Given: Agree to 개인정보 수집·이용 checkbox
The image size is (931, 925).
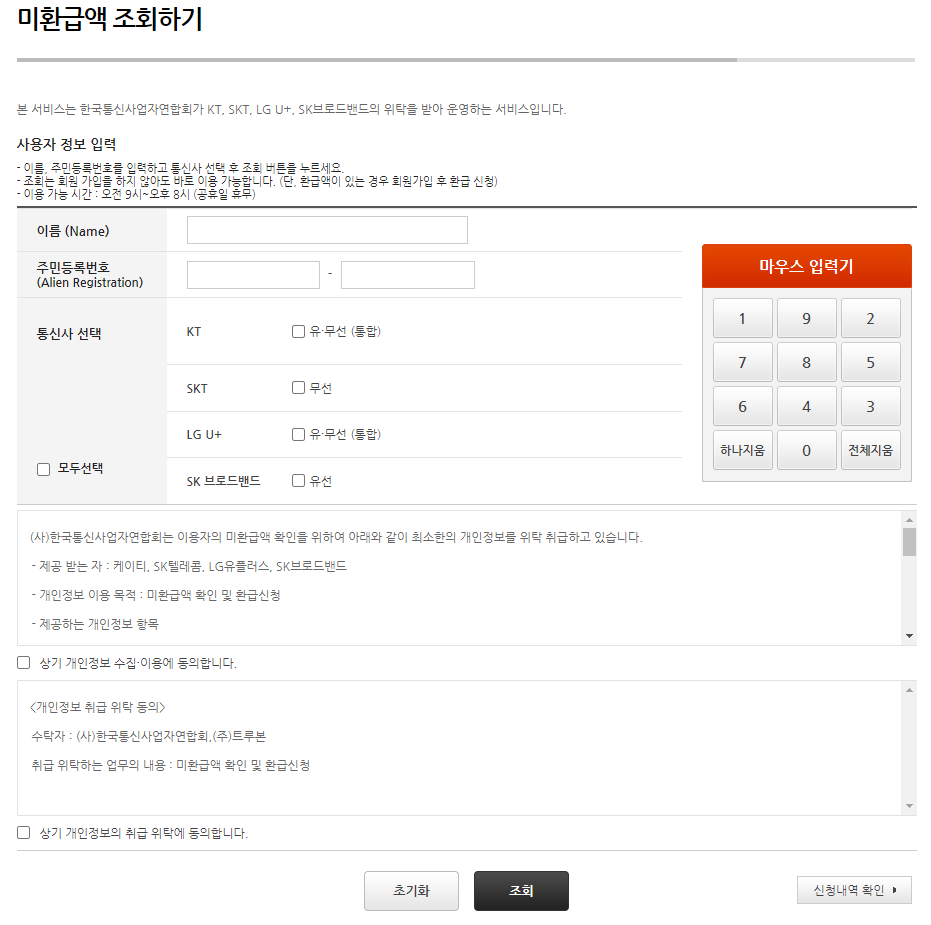Looking at the screenshot, I should [x=24, y=663].
